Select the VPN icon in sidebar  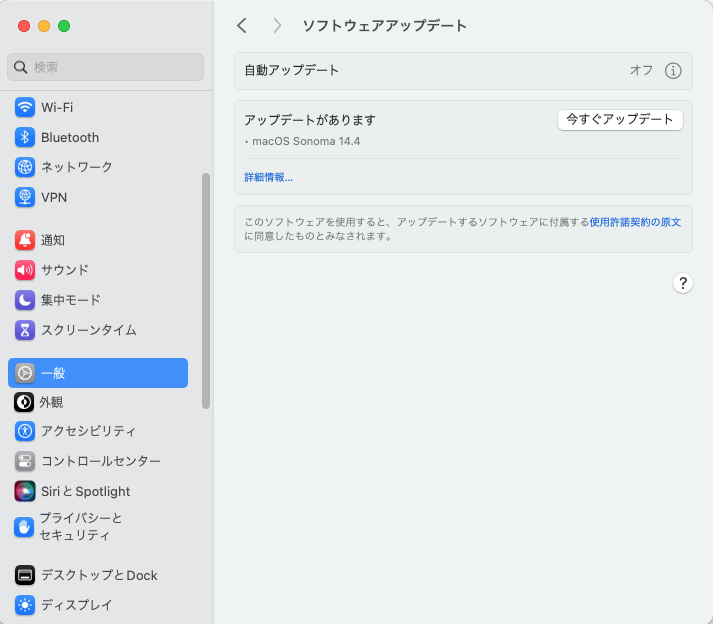pyautogui.click(x=25, y=197)
